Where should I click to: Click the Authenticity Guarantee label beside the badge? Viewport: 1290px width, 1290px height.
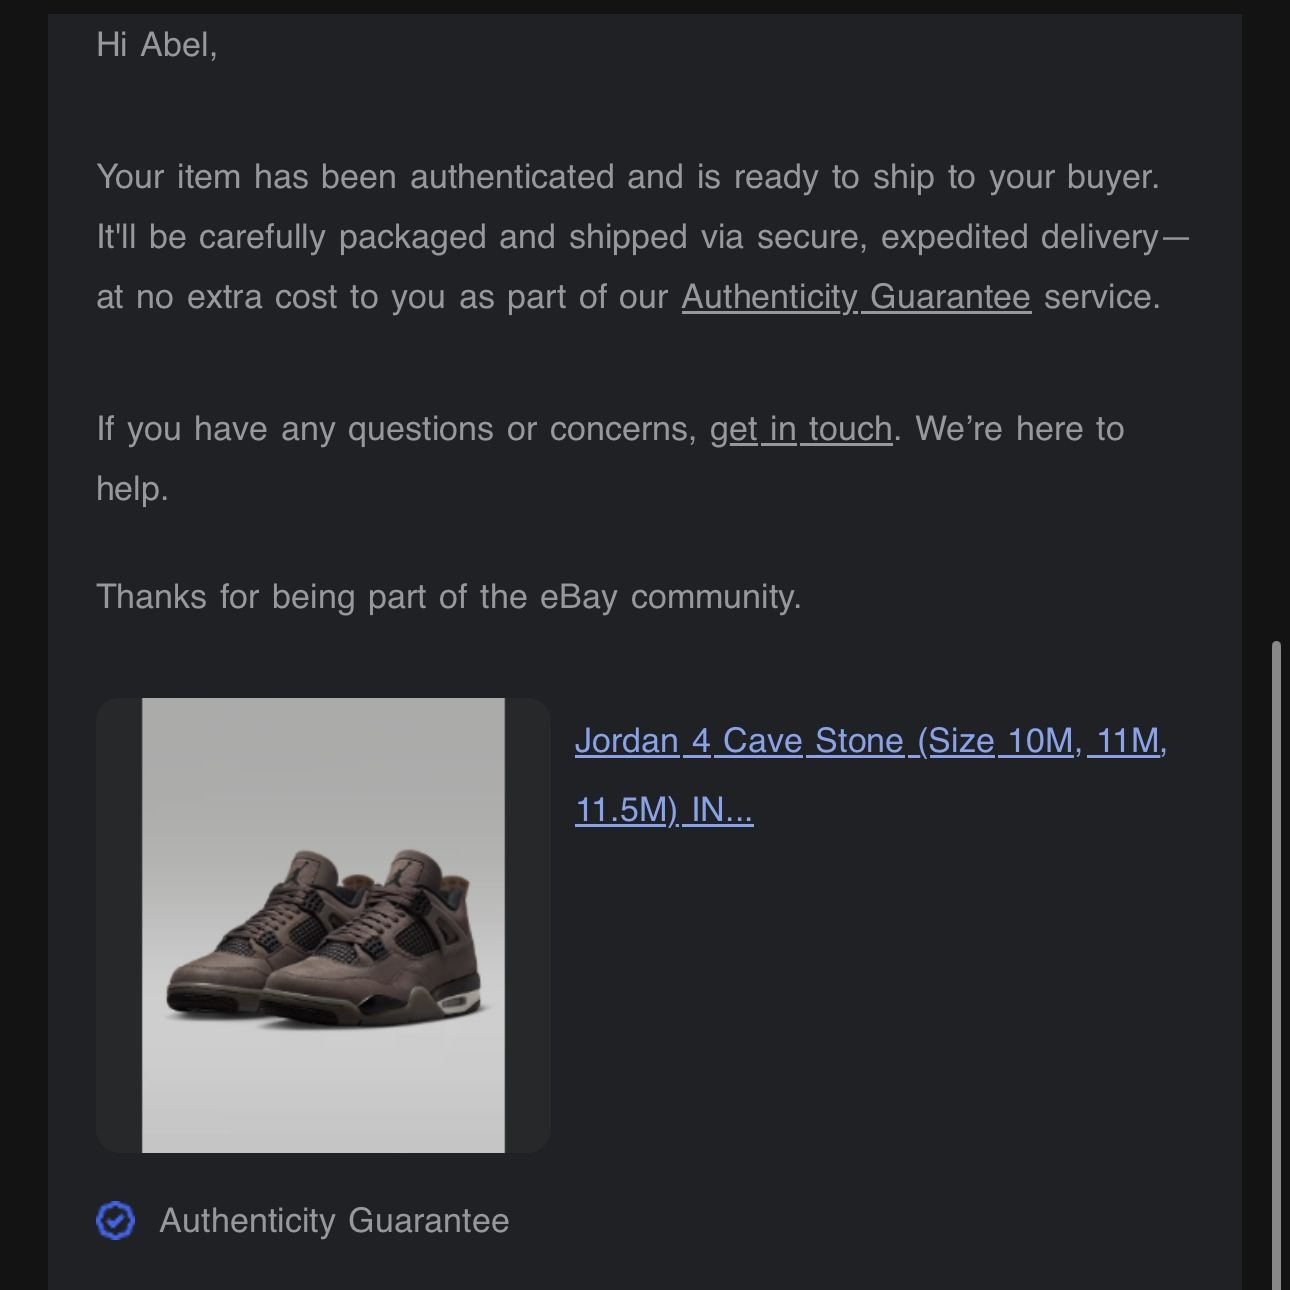[x=334, y=1221]
